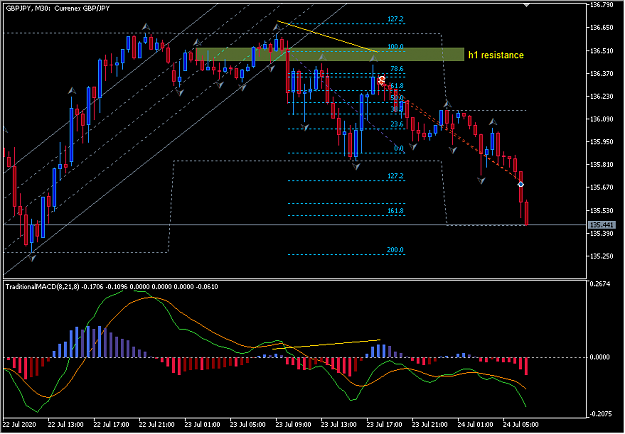
Task: Click the 100.0 Fibonacci level label
Action: 395,47
